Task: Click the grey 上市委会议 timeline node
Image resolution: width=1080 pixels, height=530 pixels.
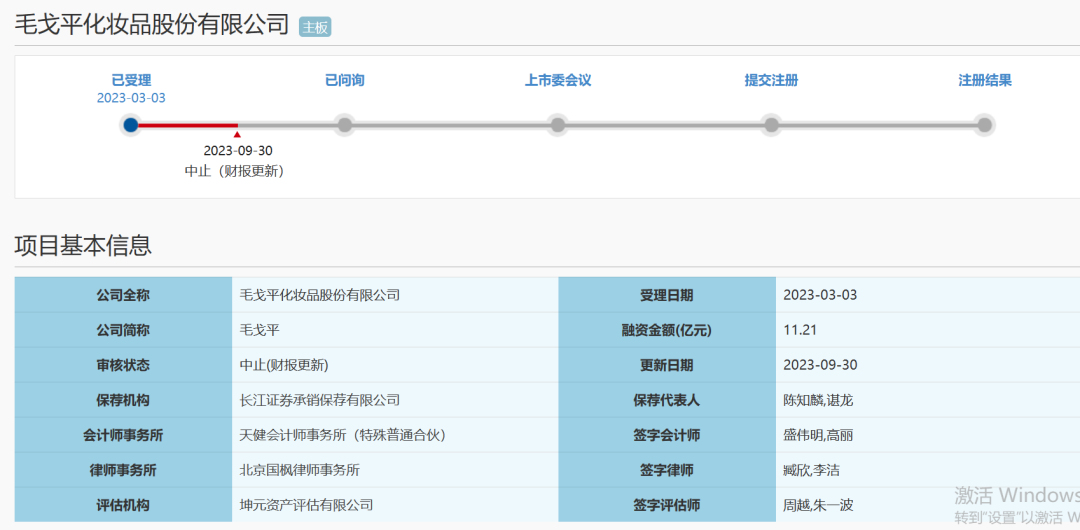Action: click(558, 125)
